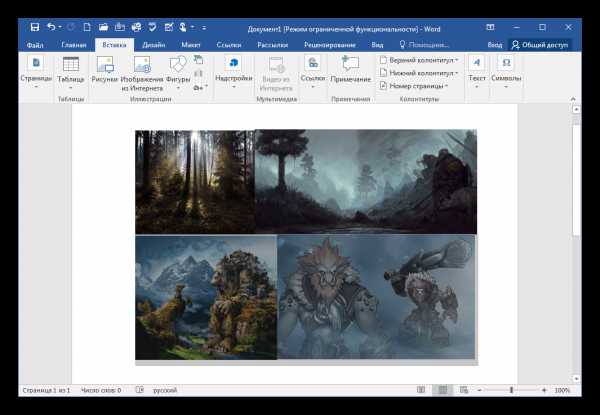Click the quick print icon in title bar
Image resolution: width=600 pixels, height=415 pixels.
pyautogui.click(x=120, y=27)
